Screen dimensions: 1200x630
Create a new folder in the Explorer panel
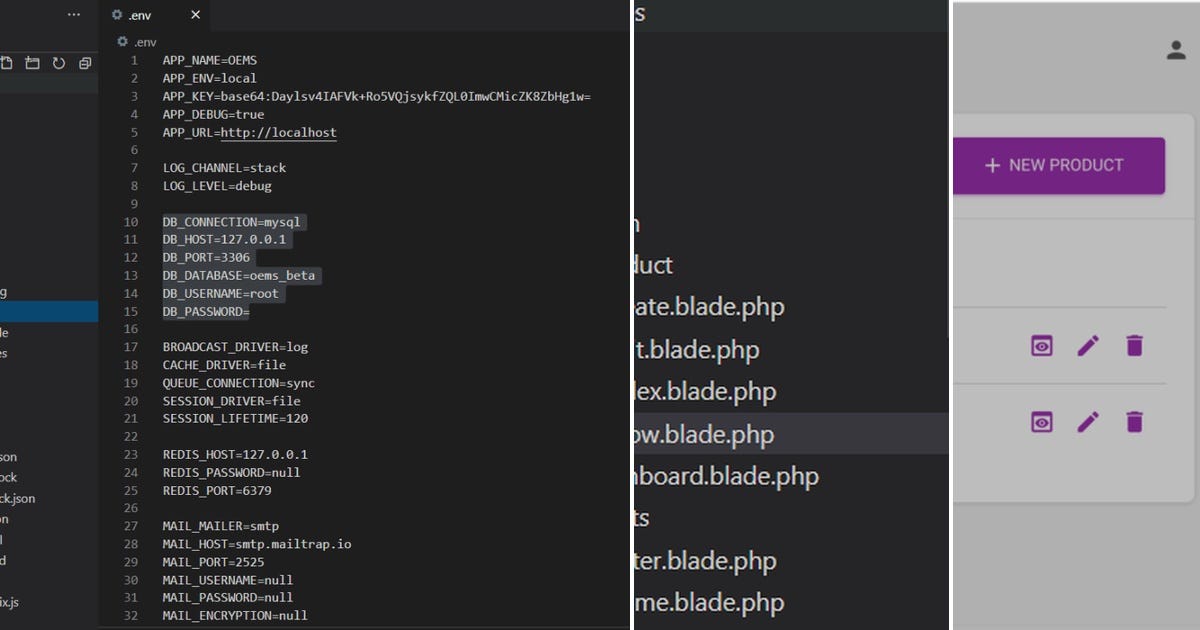point(31,62)
